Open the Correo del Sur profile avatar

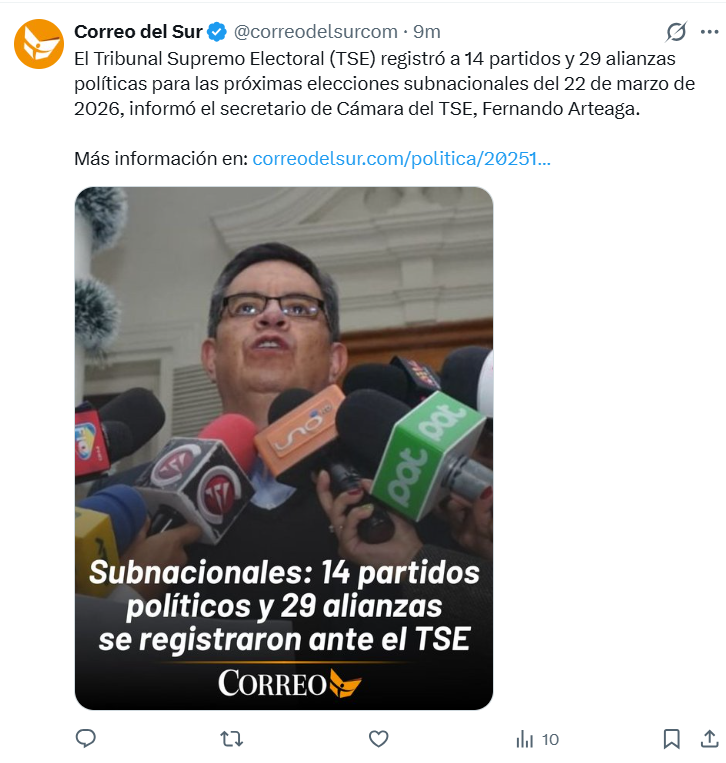click(39, 44)
